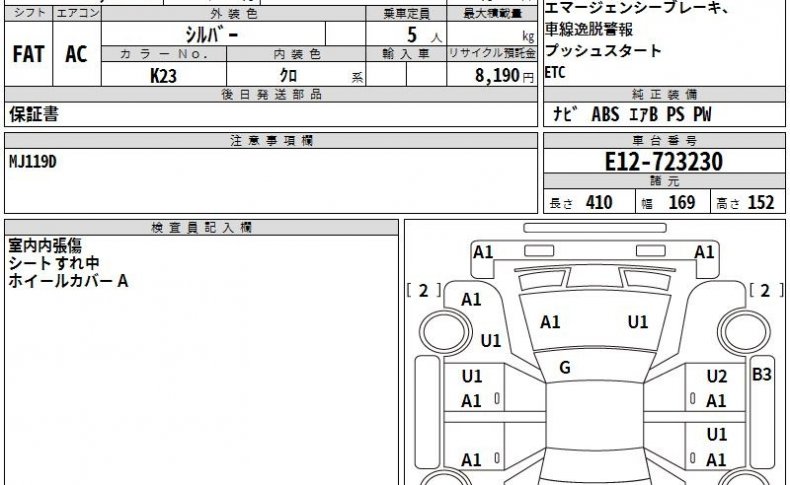Screen dimensions: 790x485
Task: Click the 輸入車 header
Action: 406,54
